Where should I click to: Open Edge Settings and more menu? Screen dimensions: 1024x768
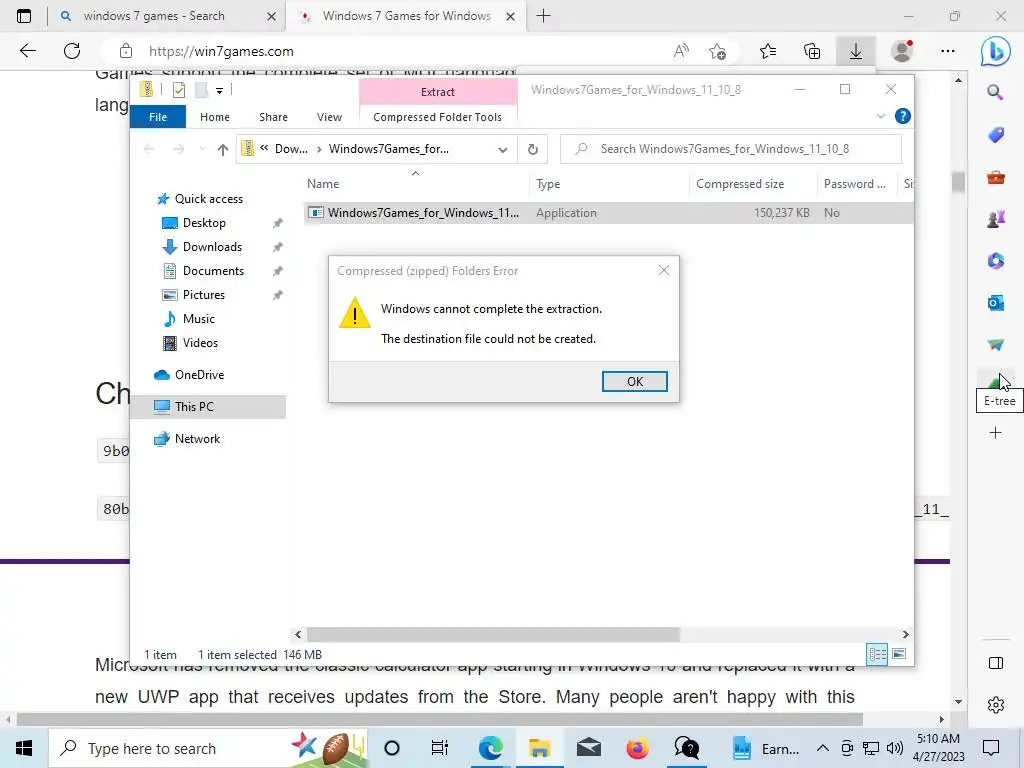(948, 51)
